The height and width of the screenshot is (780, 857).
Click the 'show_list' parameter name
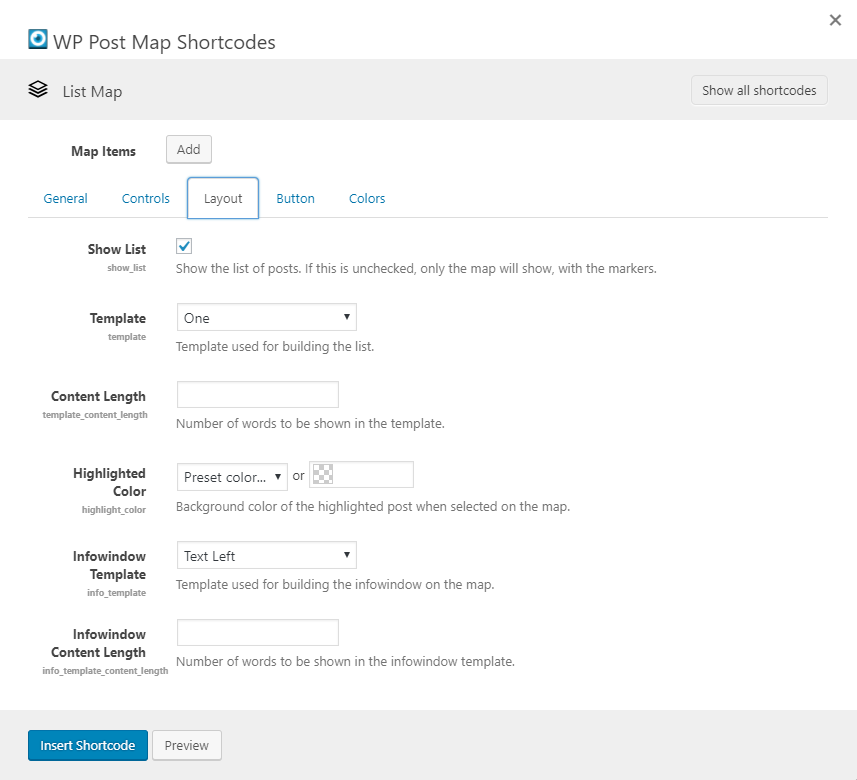coord(126,268)
